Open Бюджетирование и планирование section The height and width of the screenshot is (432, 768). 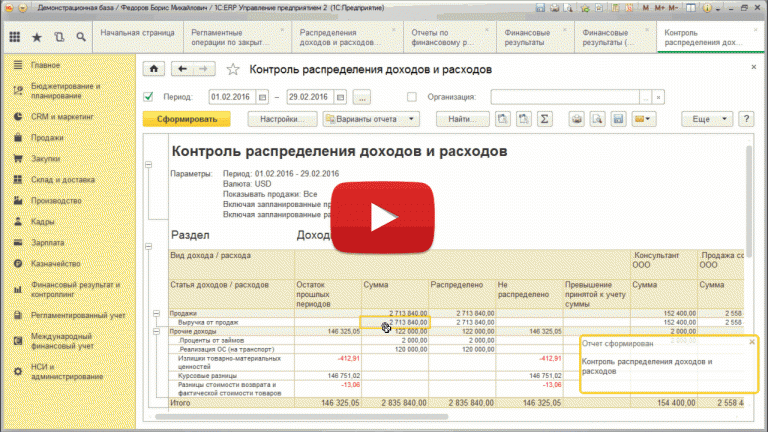[66, 91]
